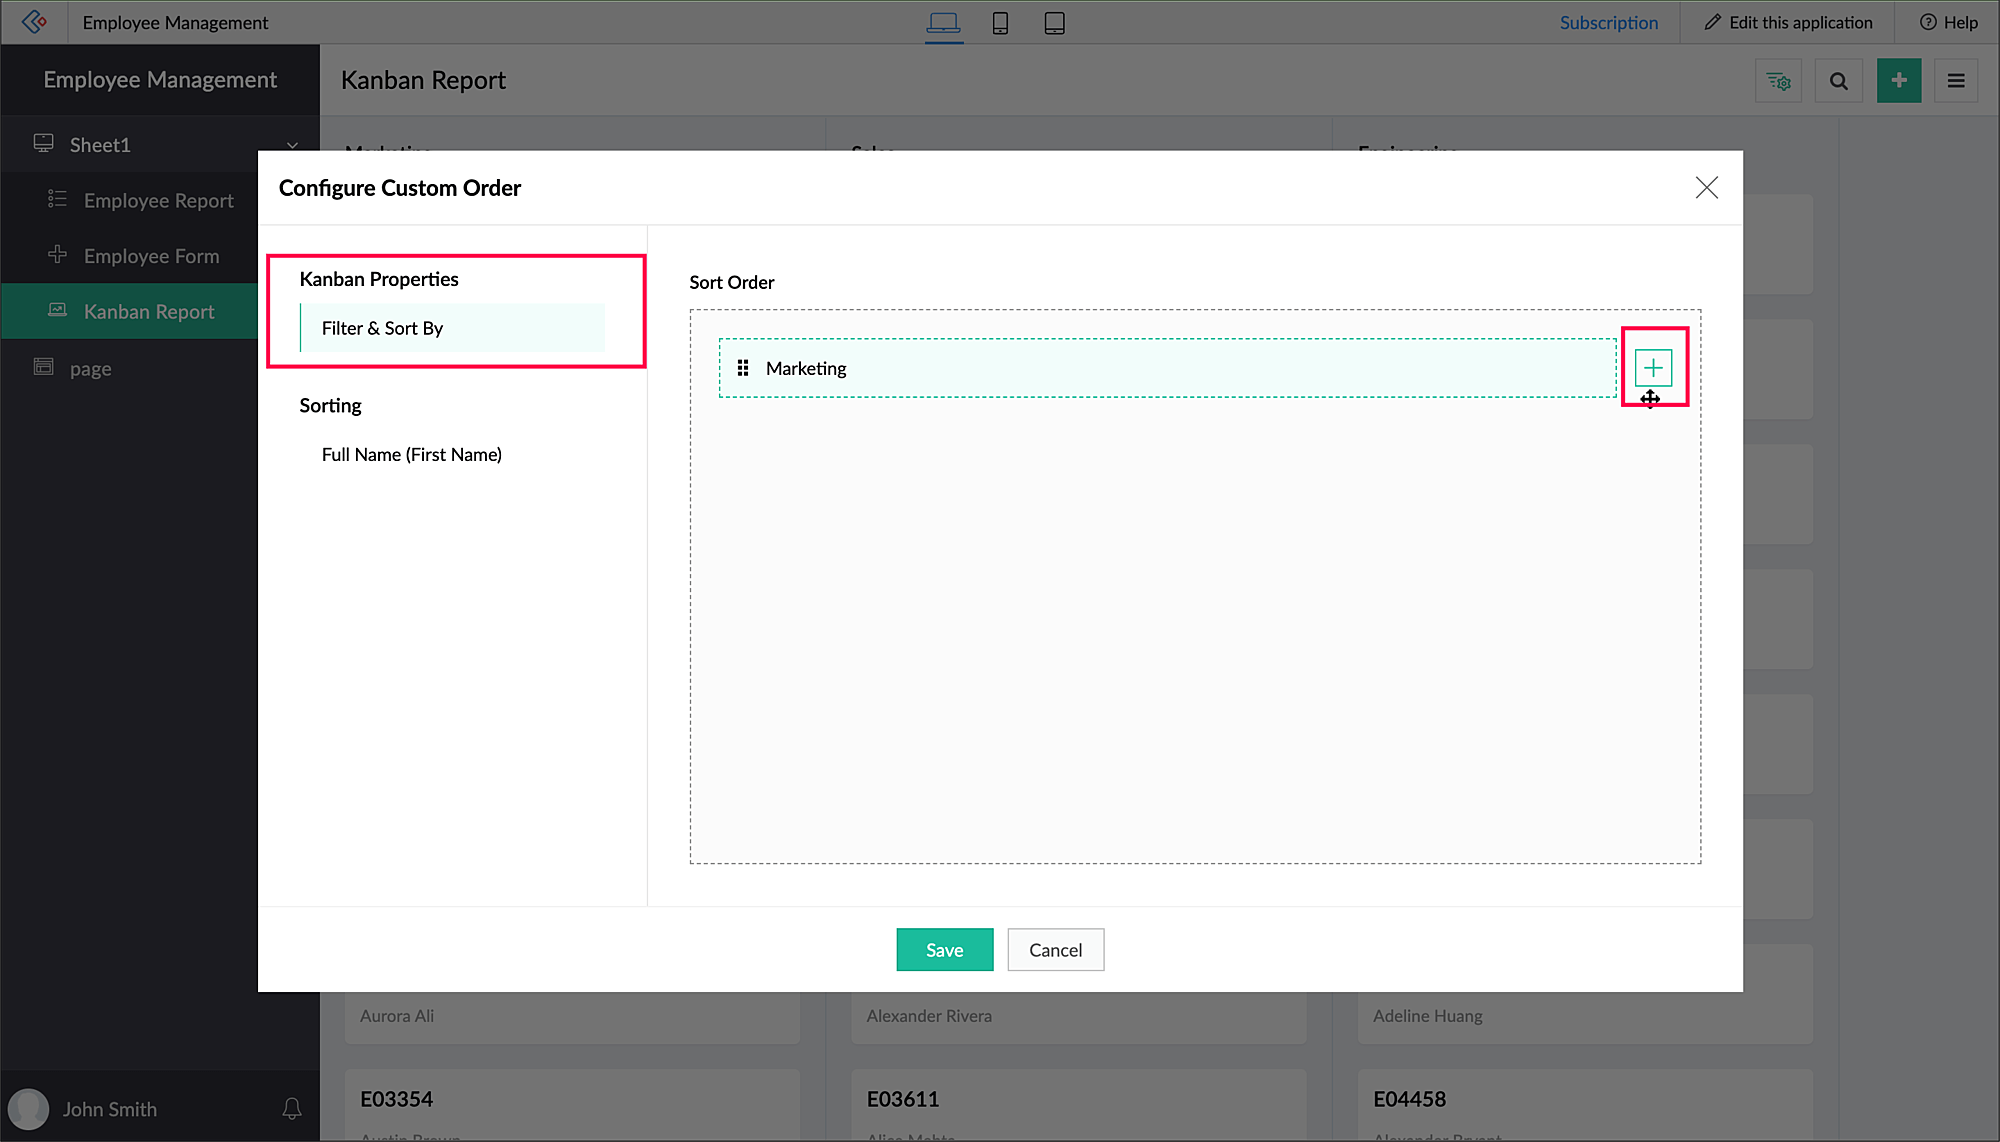This screenshot has height=1142, width=2000.
Task: Switch to tablet preview icon
Action: 1054,23
